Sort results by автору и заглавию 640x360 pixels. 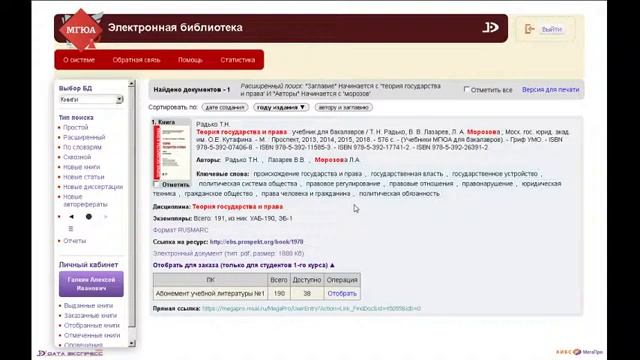343,107
